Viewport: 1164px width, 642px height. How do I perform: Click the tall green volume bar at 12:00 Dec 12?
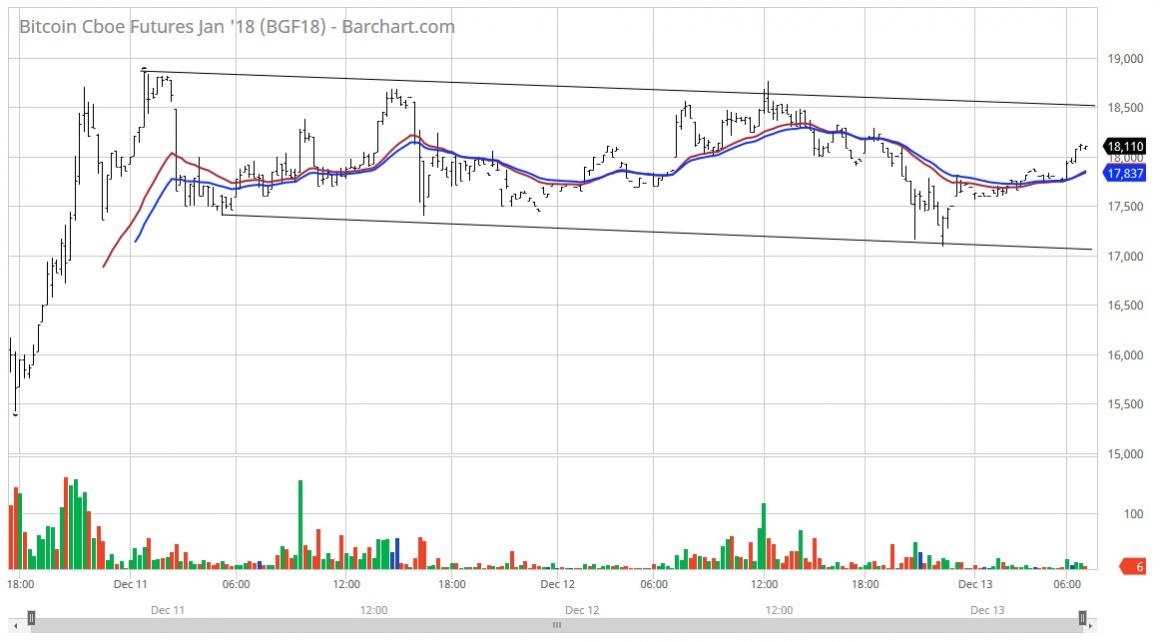tap(763, 535)
